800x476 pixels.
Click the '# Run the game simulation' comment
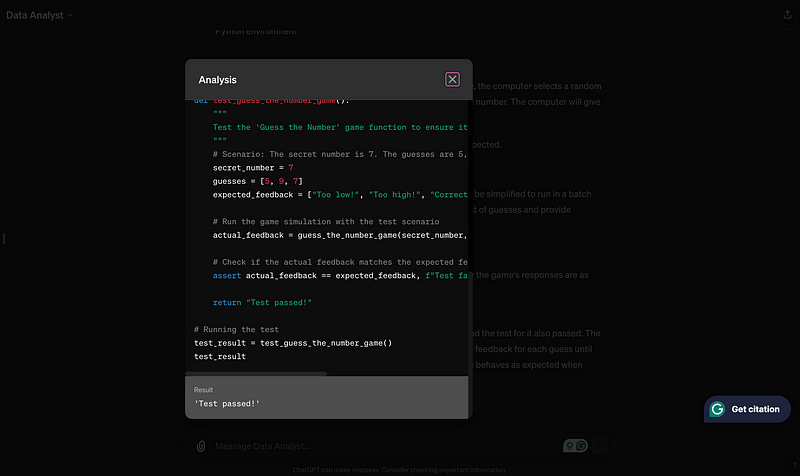[x=326, y=221]
